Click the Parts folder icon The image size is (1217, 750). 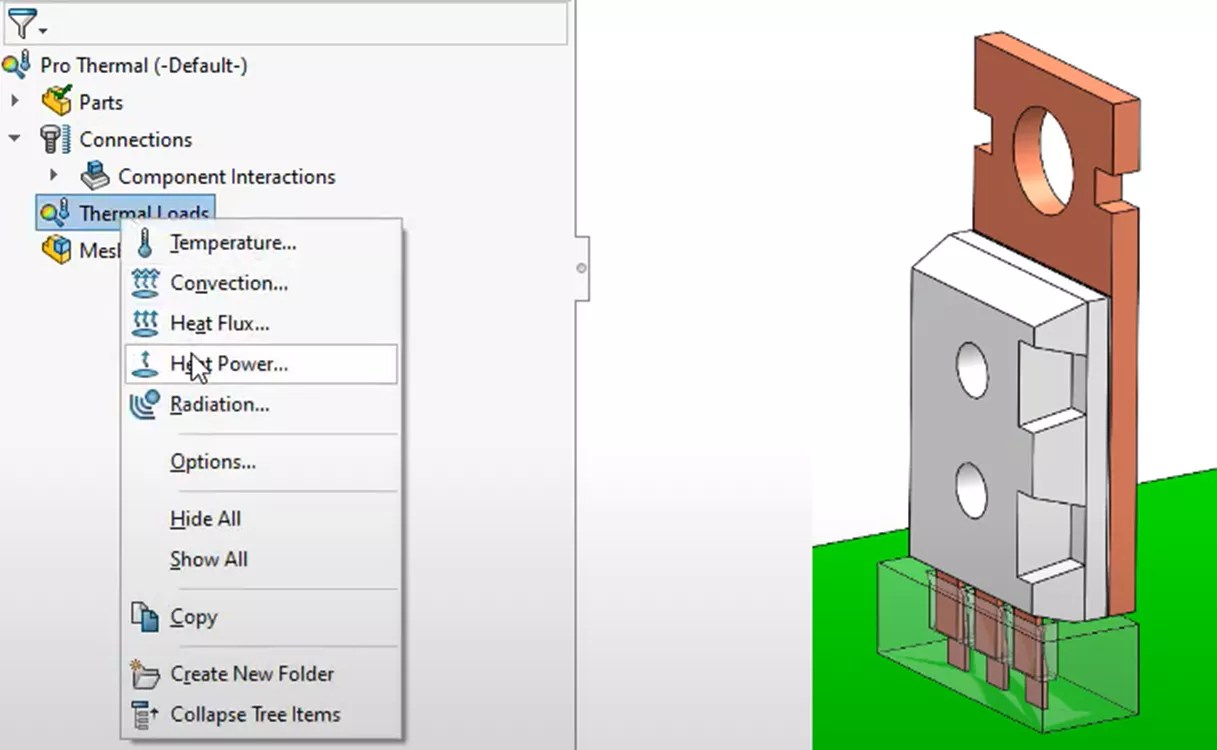58,101
